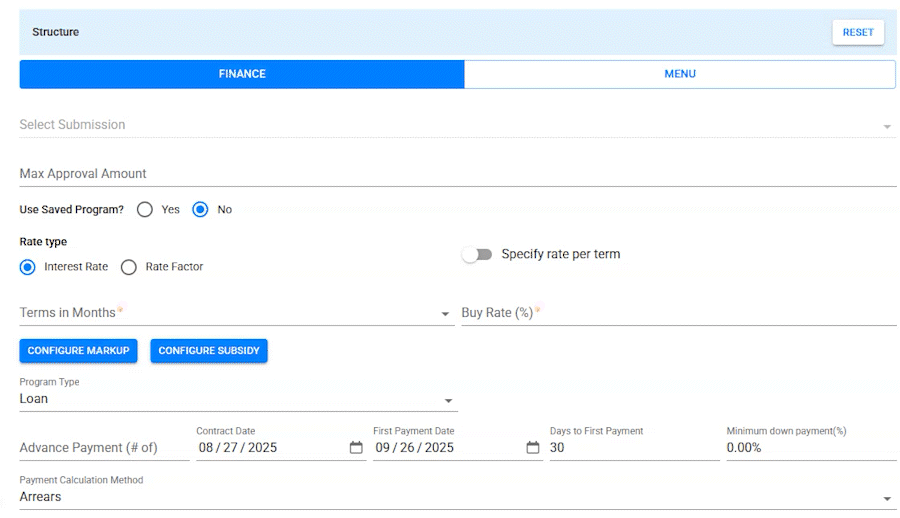
Task: Toggle Specify rate per term switch
Action: [x=477, y=255]
